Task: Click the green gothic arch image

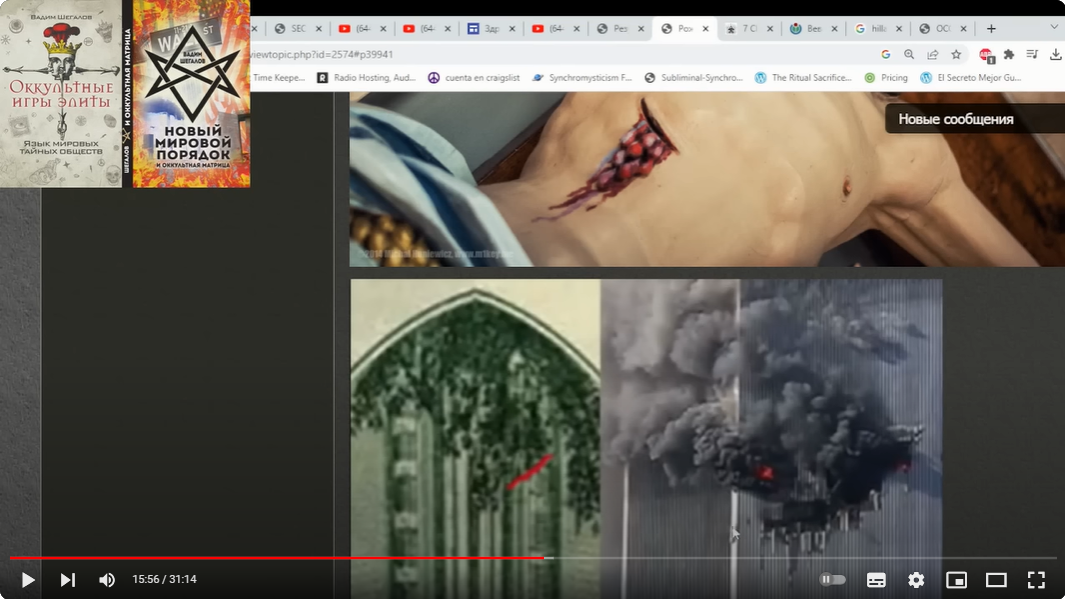Action: point(475,439)
